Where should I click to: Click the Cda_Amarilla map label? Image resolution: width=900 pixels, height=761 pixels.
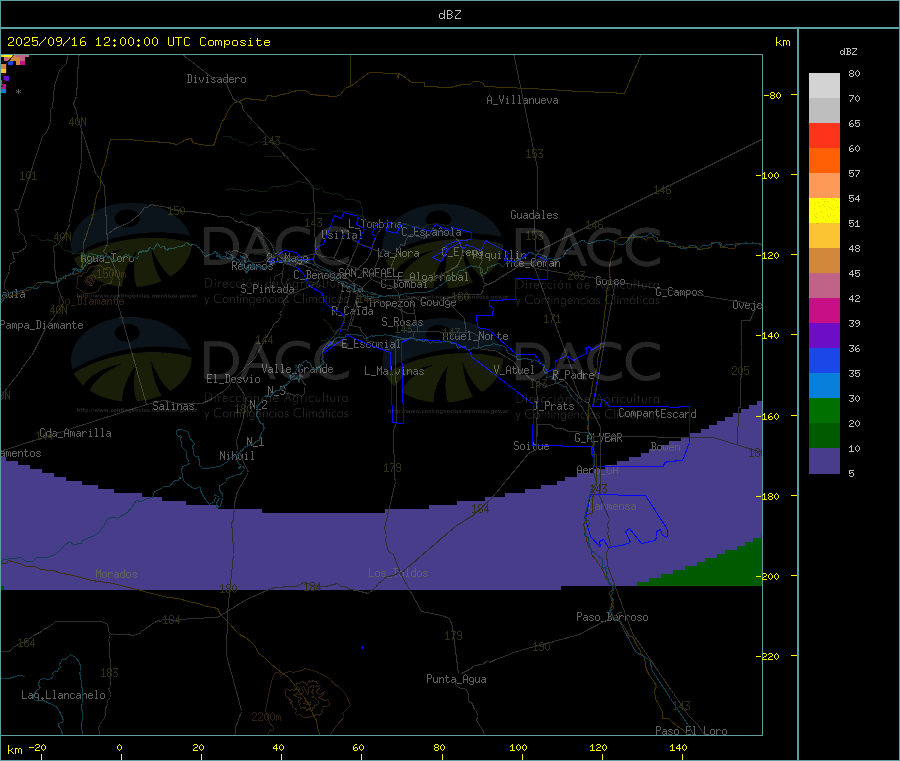click(x=75, y=433)
